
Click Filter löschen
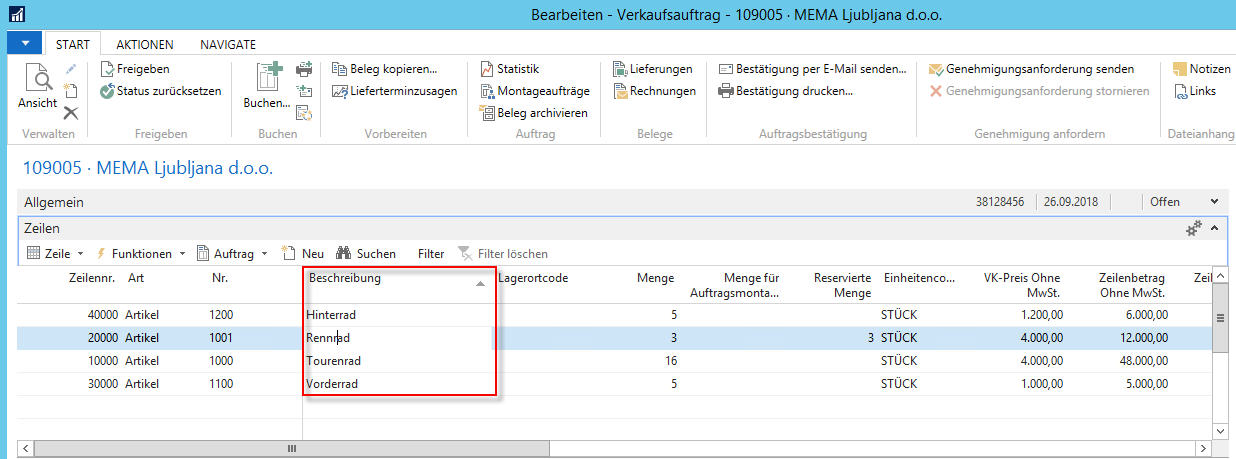point(502,254)
